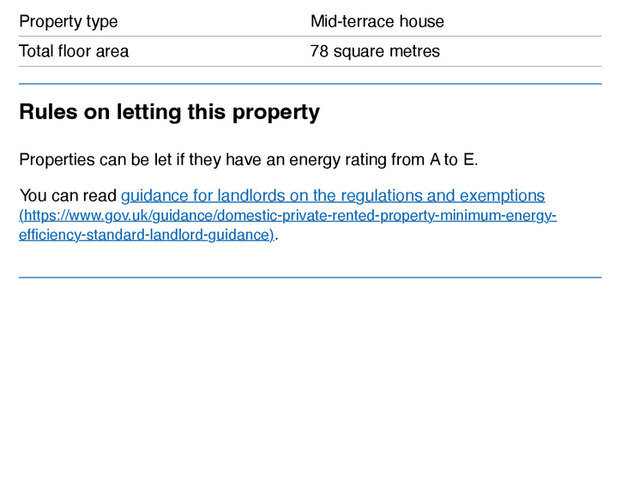
Task: Open the guidance for landlords link
Action: (332, 196)
